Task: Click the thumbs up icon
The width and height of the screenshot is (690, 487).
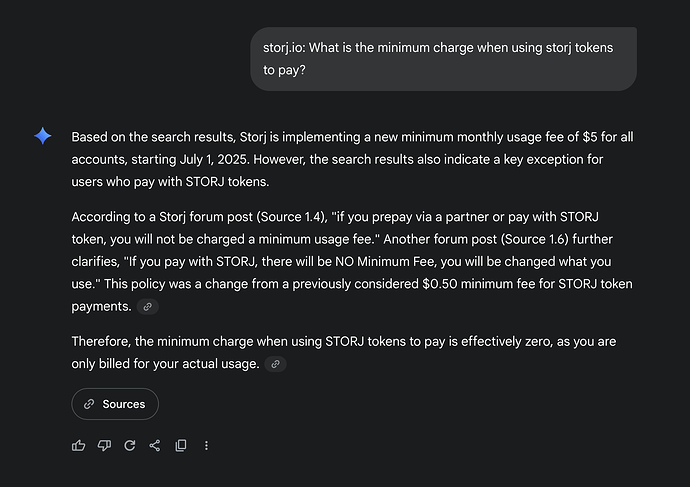Action: (79, 445)
